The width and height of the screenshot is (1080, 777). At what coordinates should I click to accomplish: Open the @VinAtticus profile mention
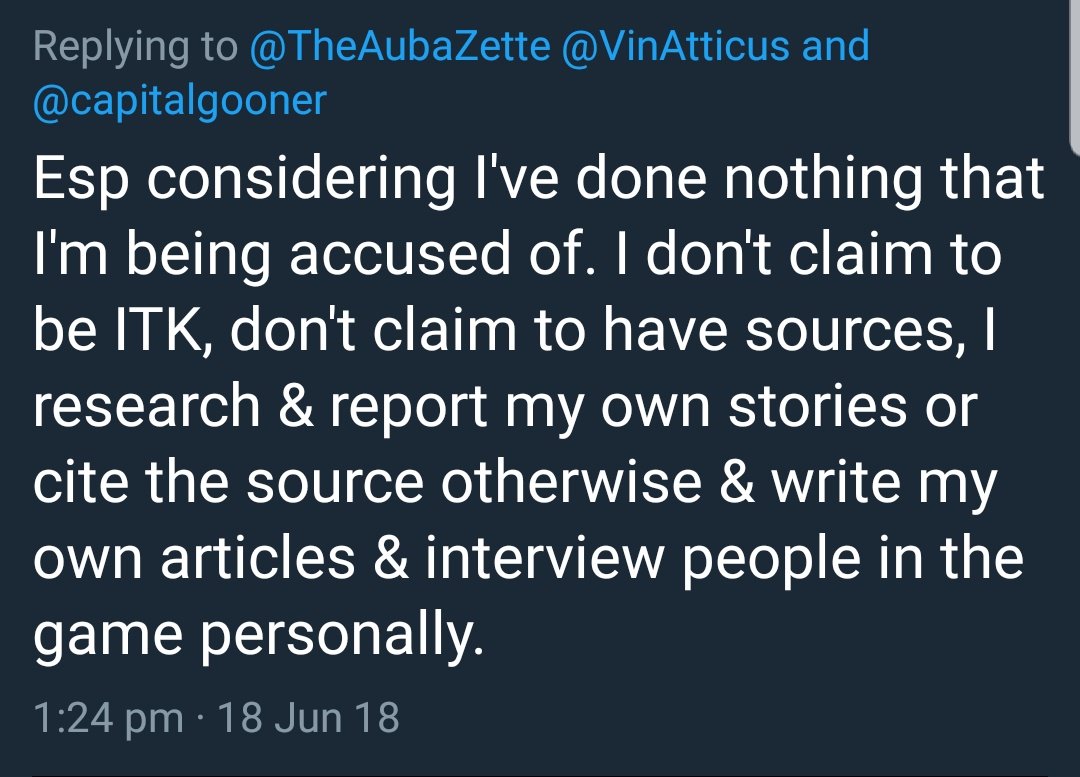pos(676,46)
